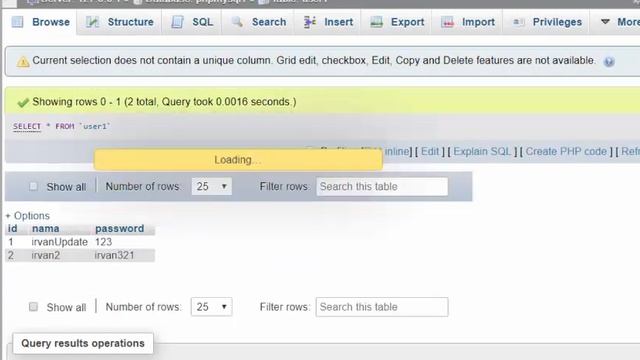This screenshot has width=640, height=360.
Task: Click the yellow warning triangle icon
Action: tap(23, 62)
